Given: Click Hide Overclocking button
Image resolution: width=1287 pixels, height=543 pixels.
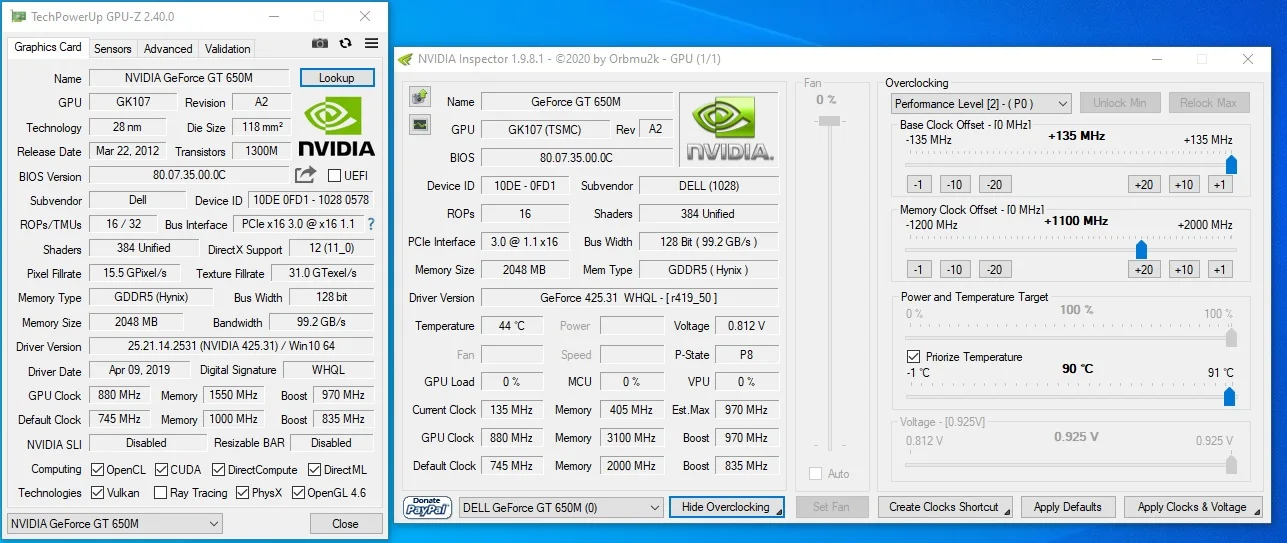Looking at the screenshot, I should pyautogui.click(x=726, y=507).
